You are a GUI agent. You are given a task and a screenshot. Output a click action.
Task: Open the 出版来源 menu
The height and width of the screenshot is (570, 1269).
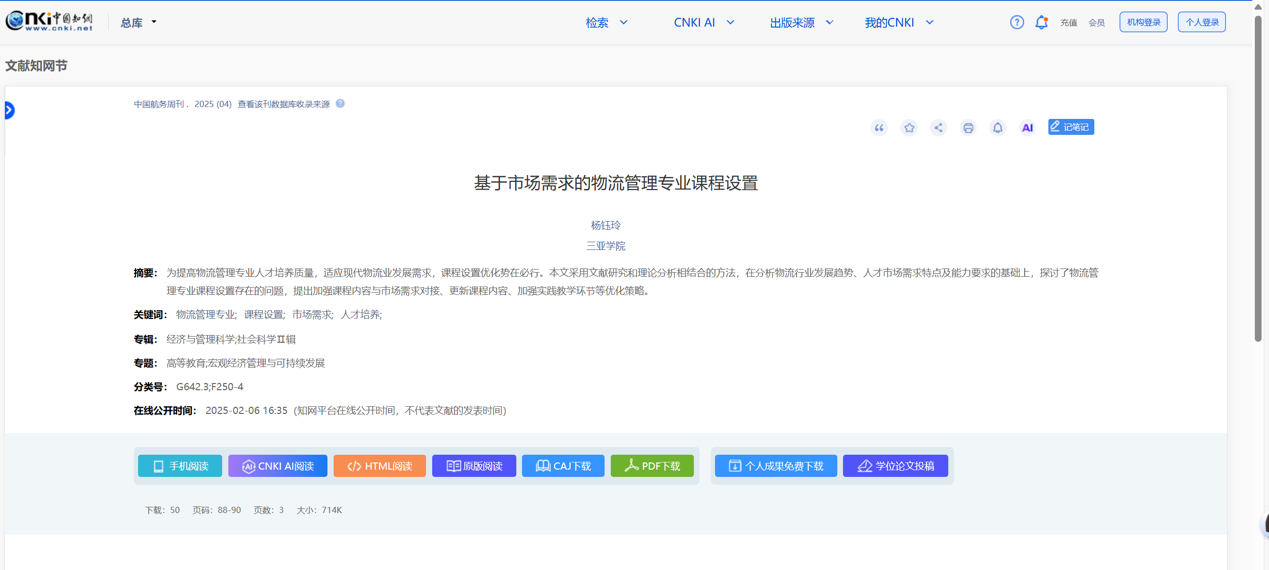tap(800, 22)
